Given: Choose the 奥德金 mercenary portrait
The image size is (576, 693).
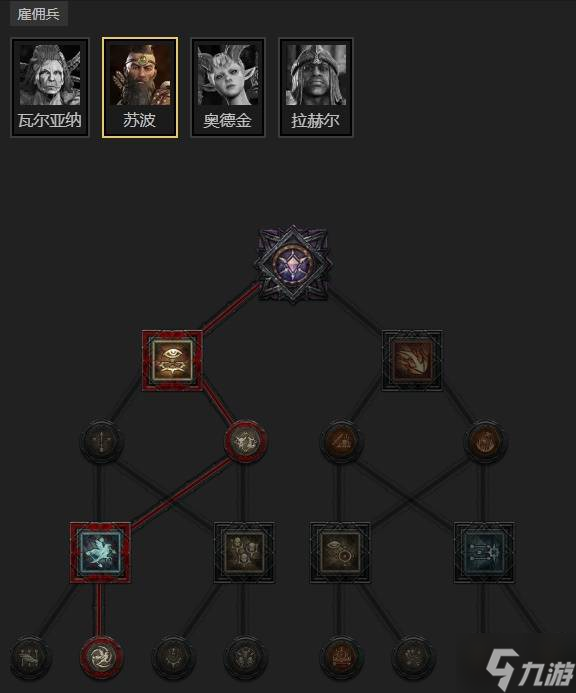Looking at the screenshot, I should tap(228, 88).
